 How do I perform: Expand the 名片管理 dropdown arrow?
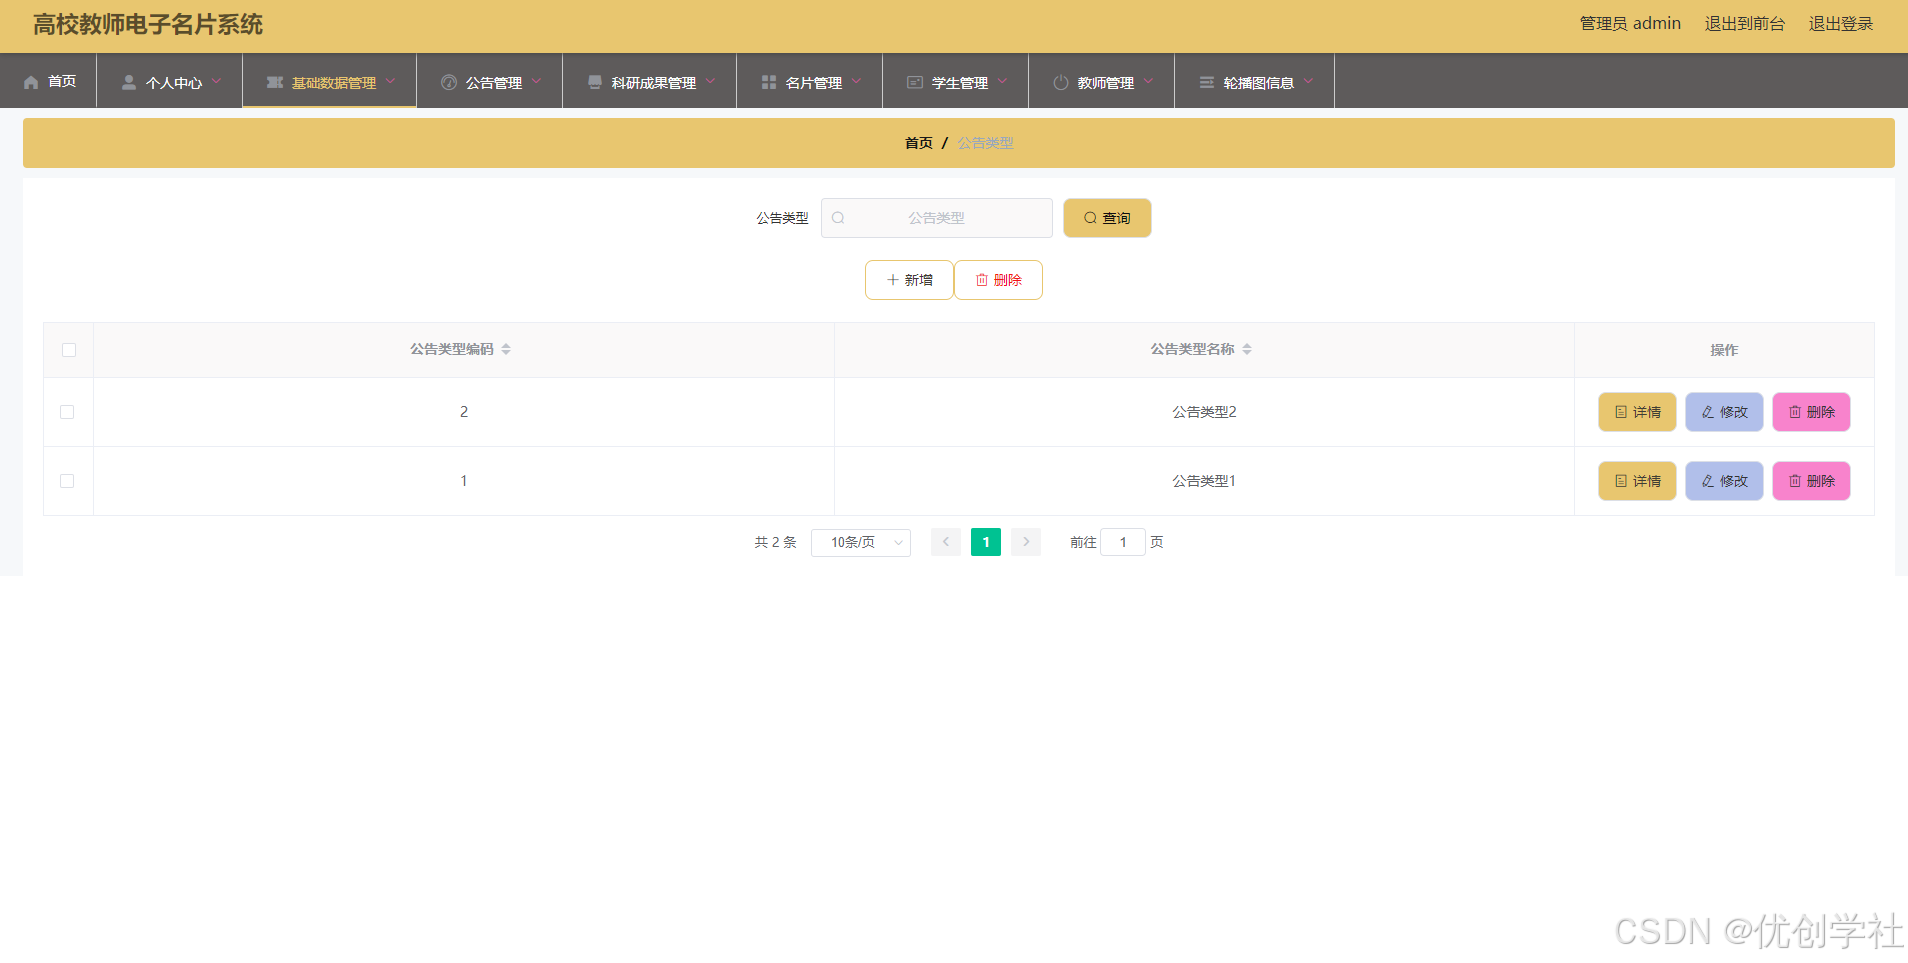(x=856, y=81)
